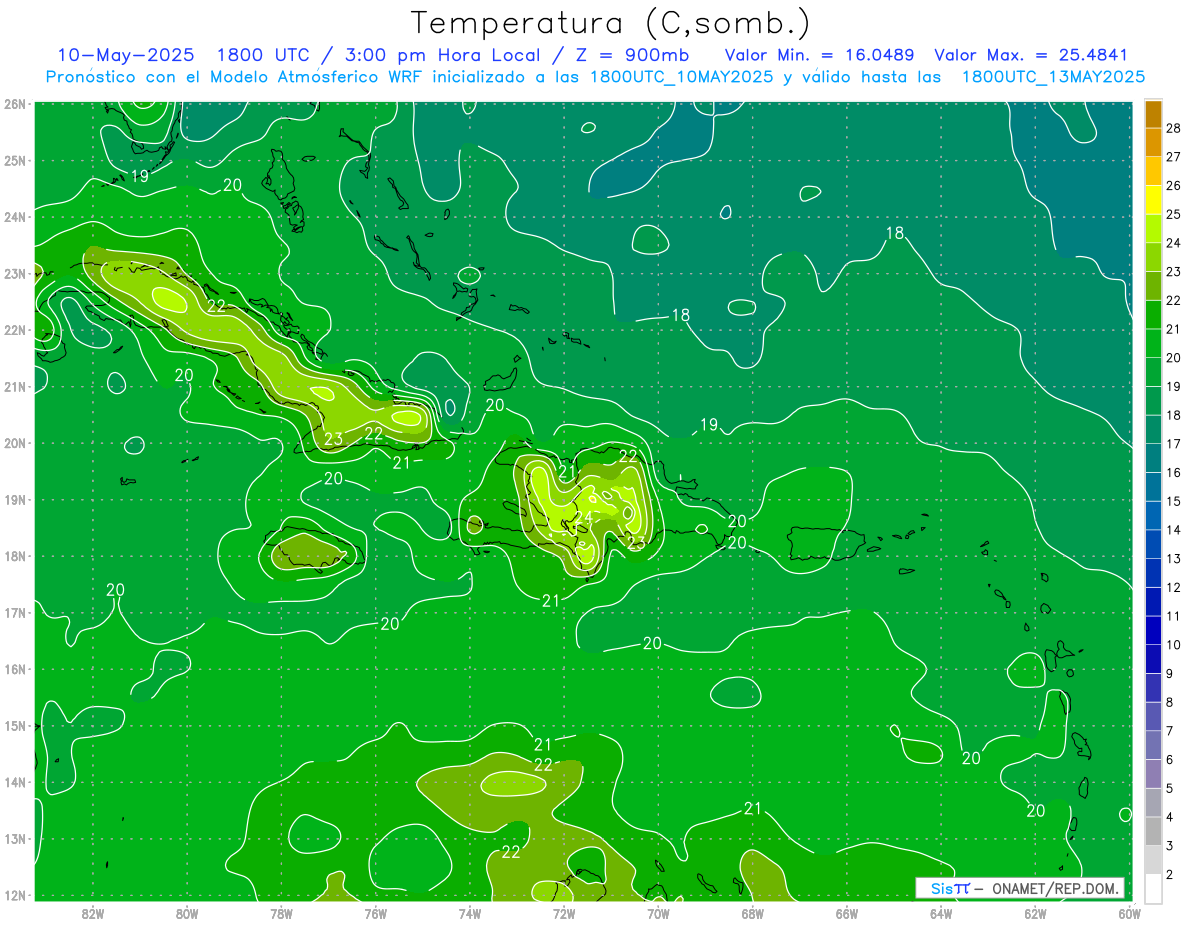Click the "21N" latitude axis label
The width and height of the screenshot is (1200, 927).
tap(15, 386)
